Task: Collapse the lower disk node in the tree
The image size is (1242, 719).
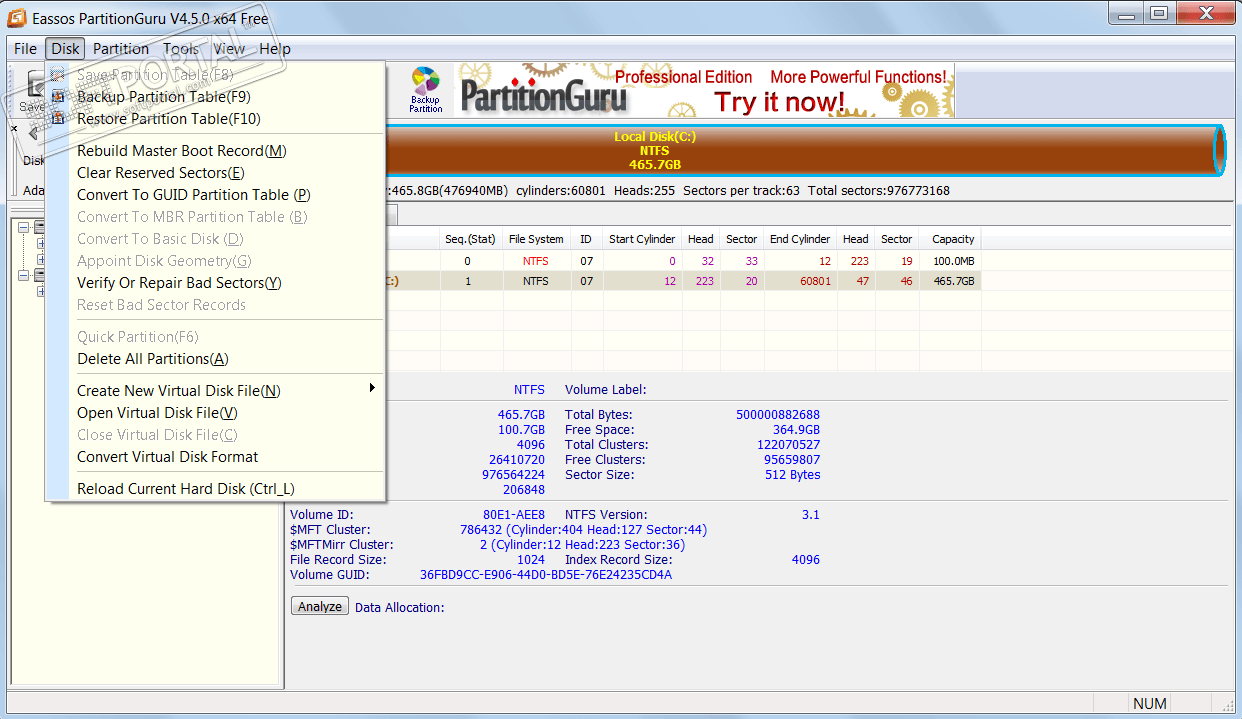Action: pos(25,275)
